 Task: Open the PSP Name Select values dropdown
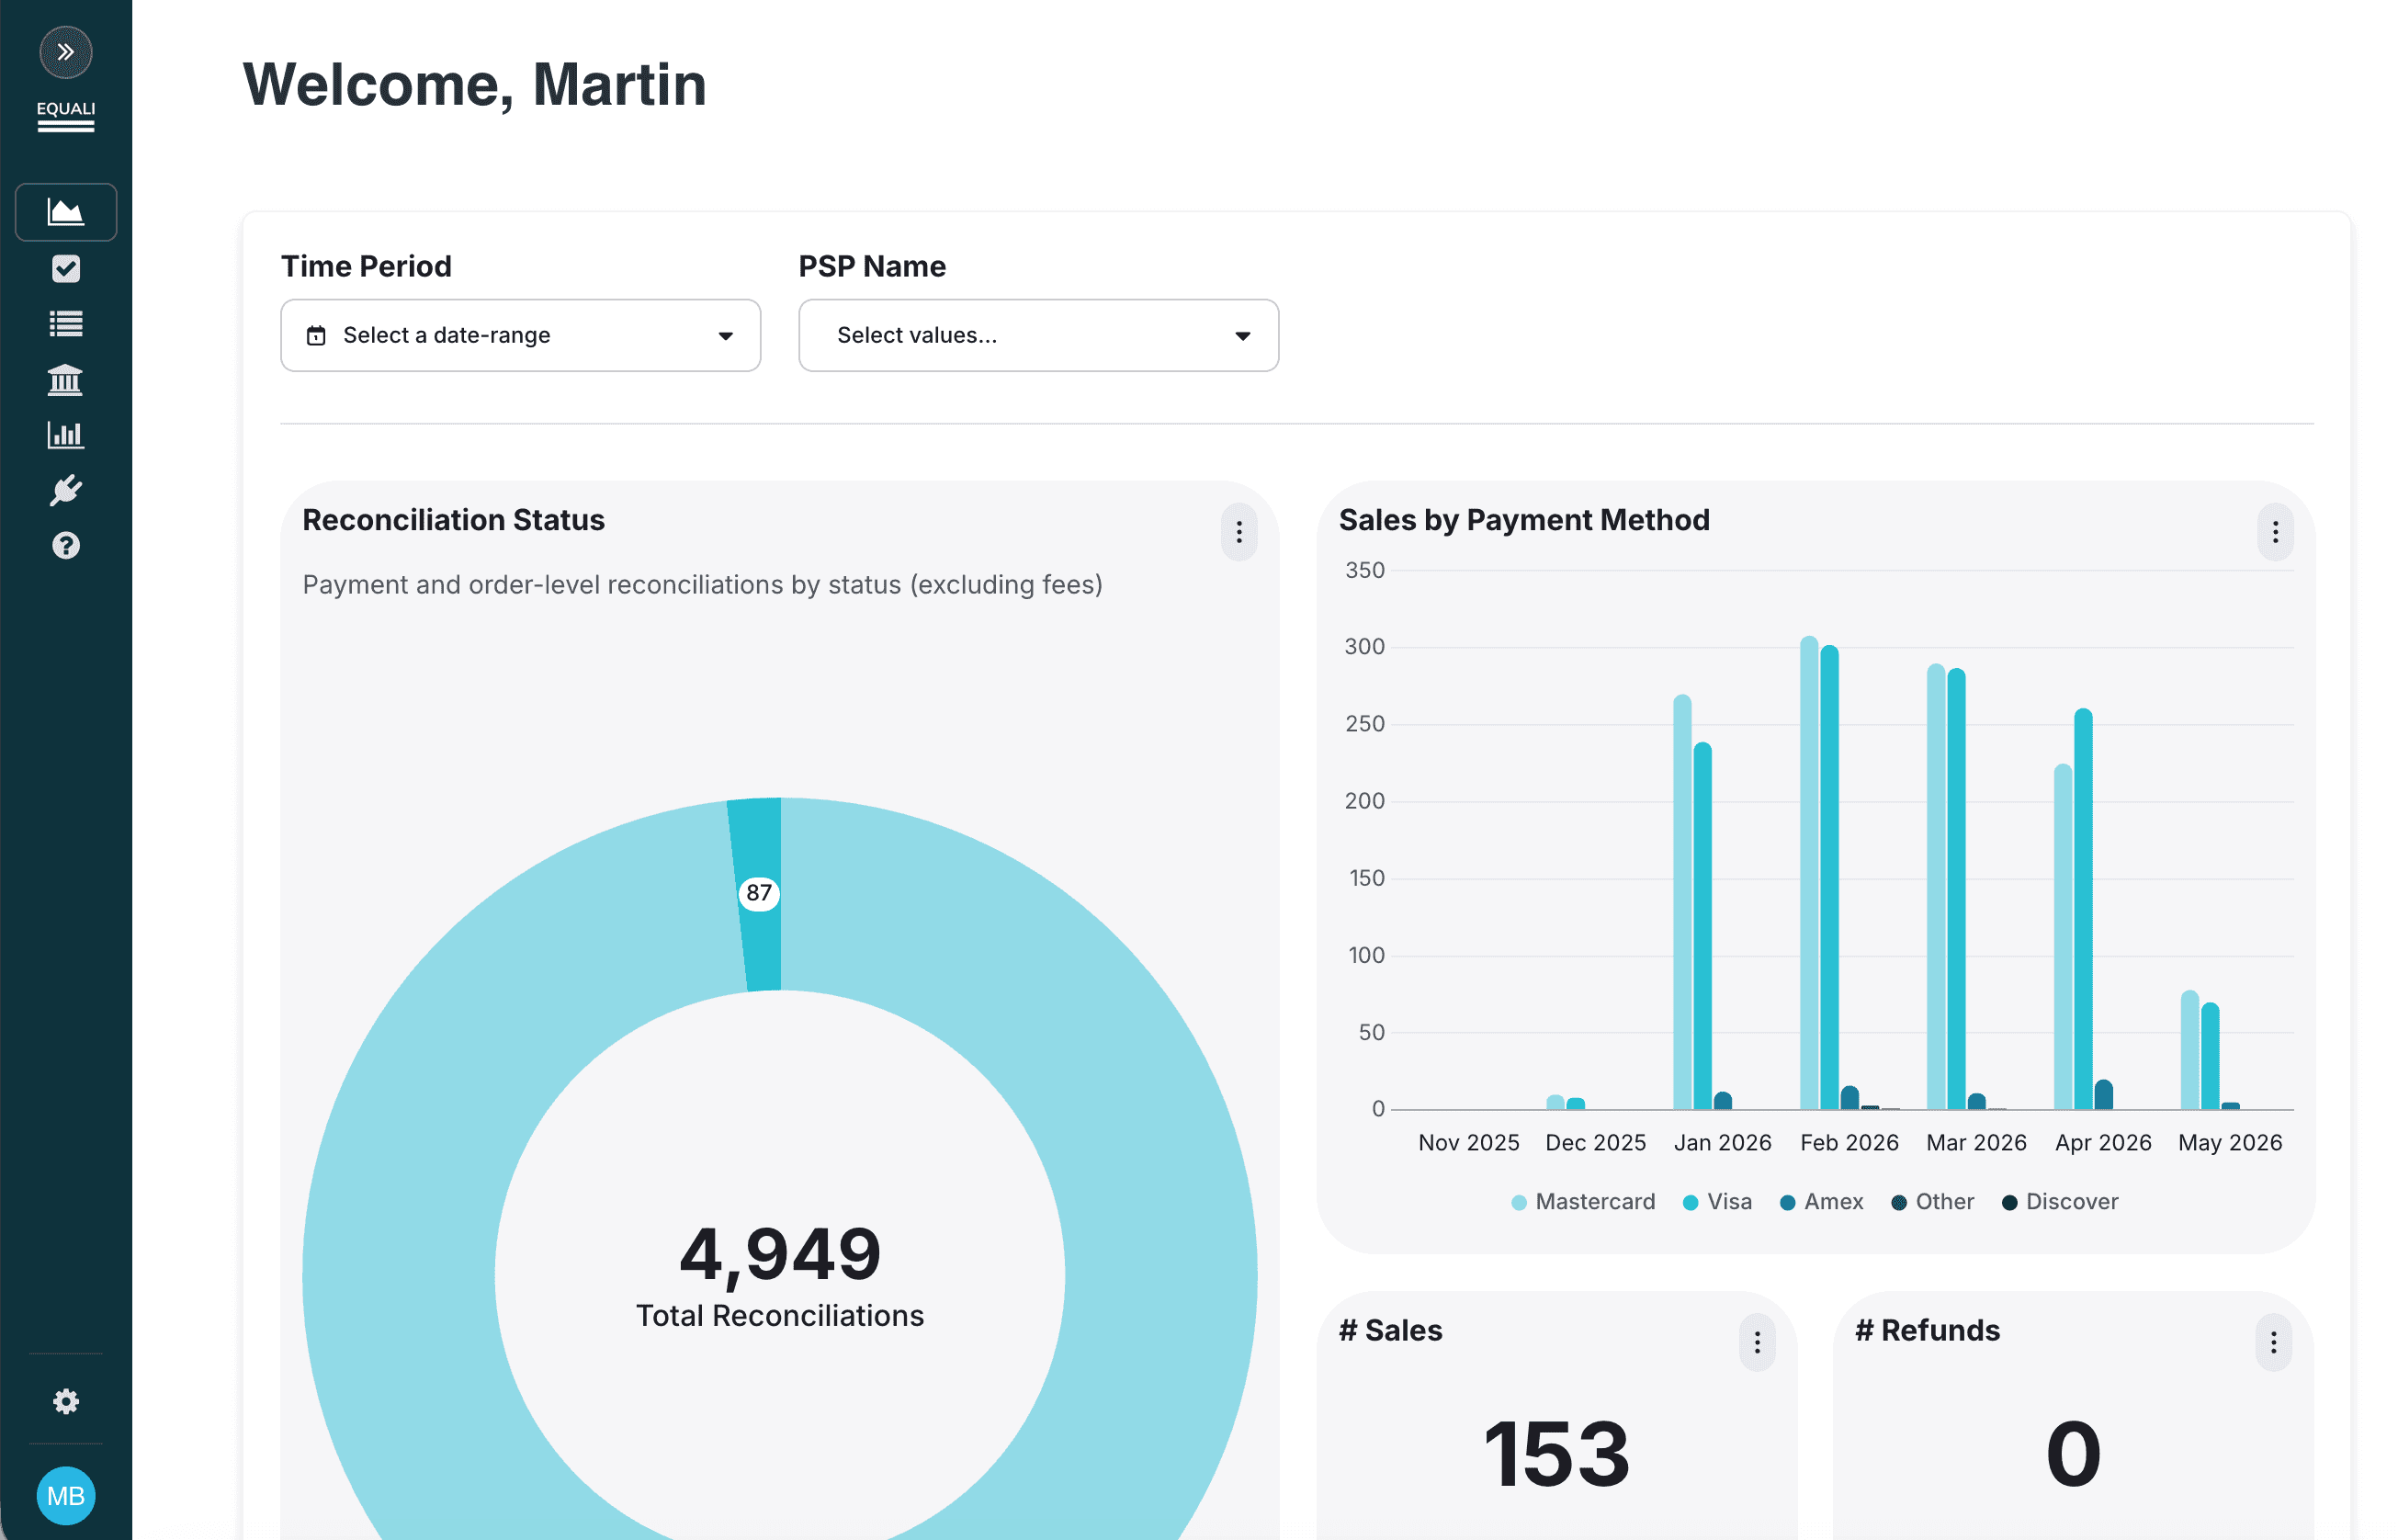pos(1039,335)
